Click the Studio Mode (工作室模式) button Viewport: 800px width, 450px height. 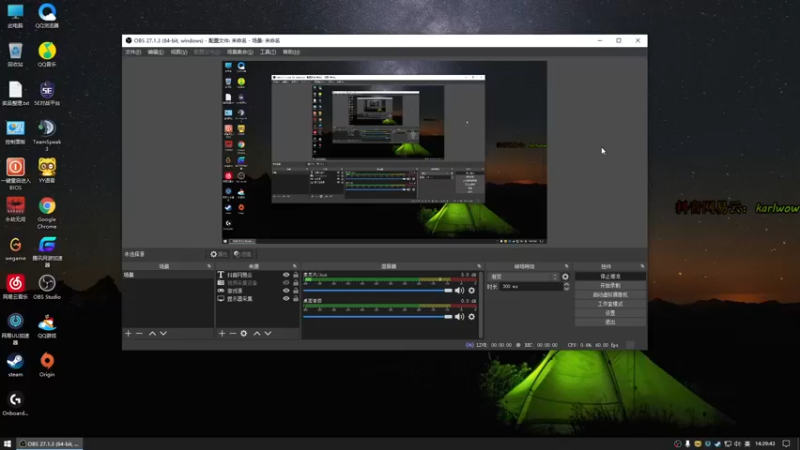pyautogui.click(x=610, y=304)
